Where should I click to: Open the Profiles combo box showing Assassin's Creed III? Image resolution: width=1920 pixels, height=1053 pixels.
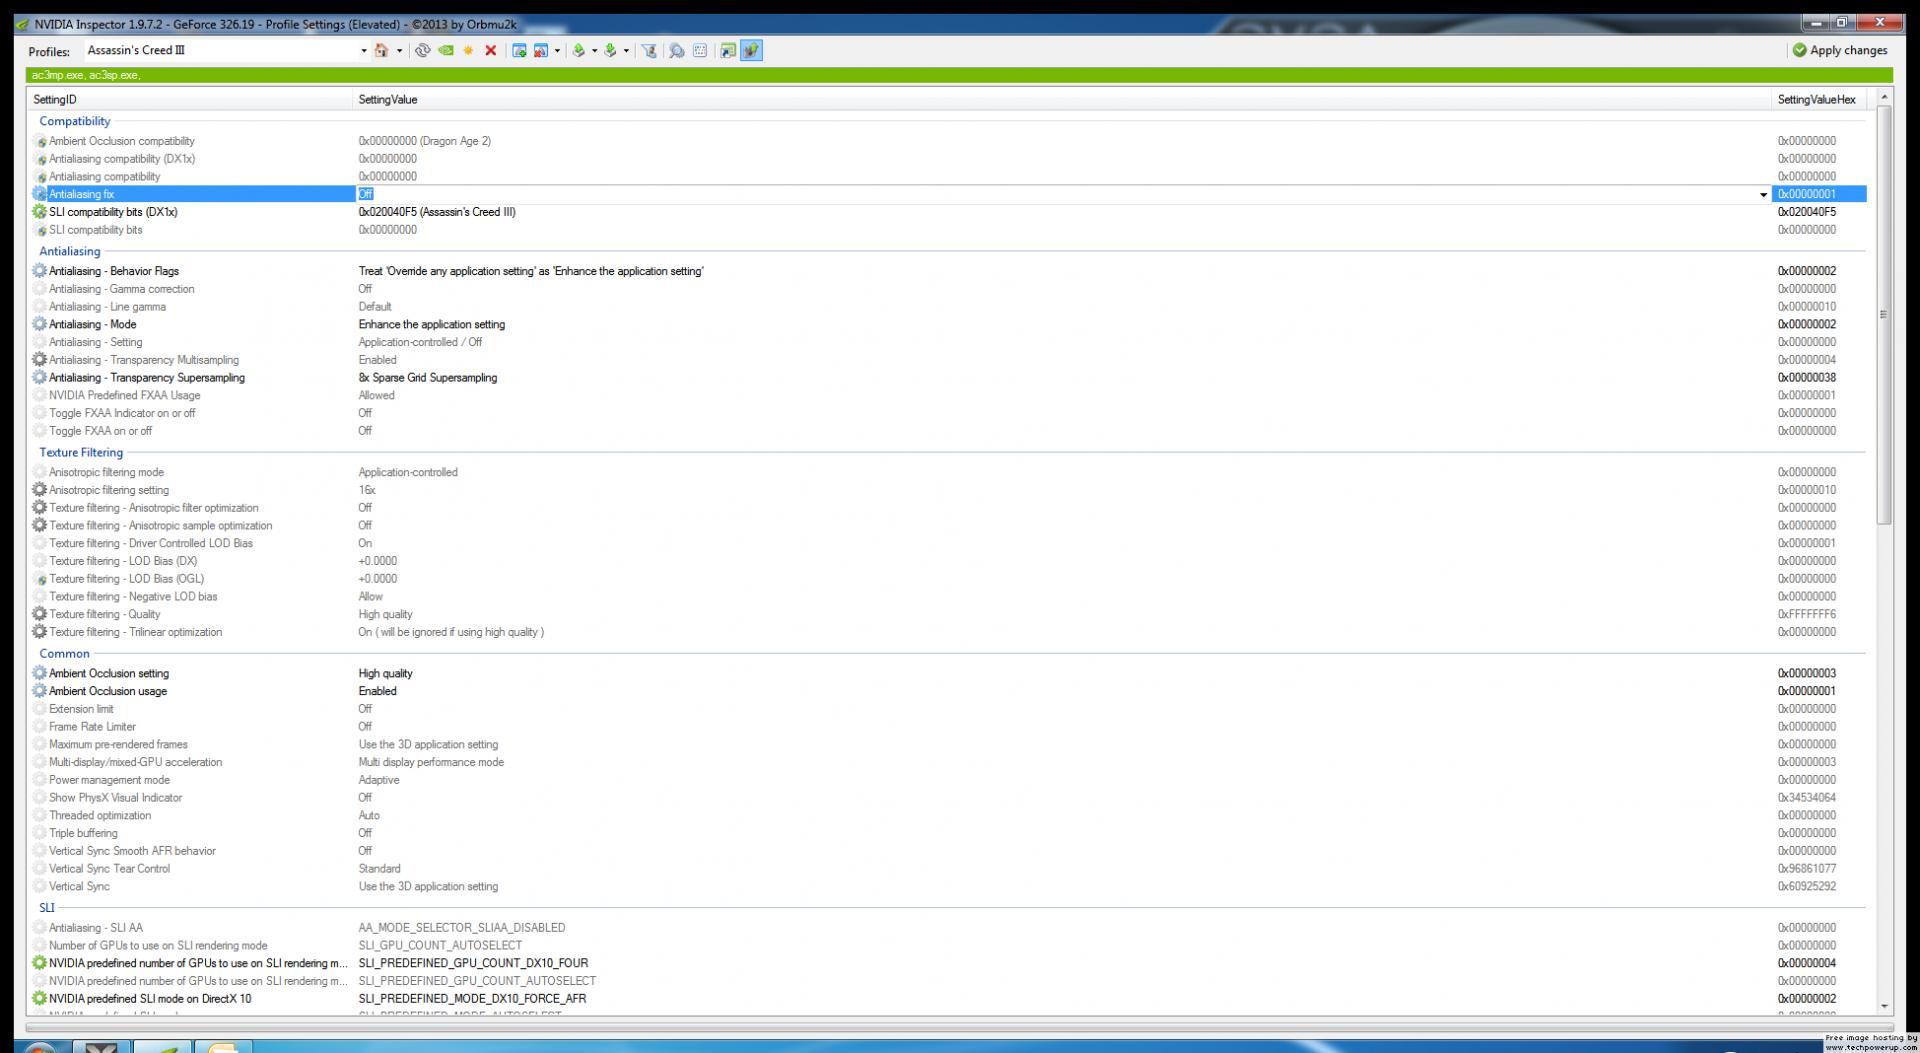click(x=226, y=50)
